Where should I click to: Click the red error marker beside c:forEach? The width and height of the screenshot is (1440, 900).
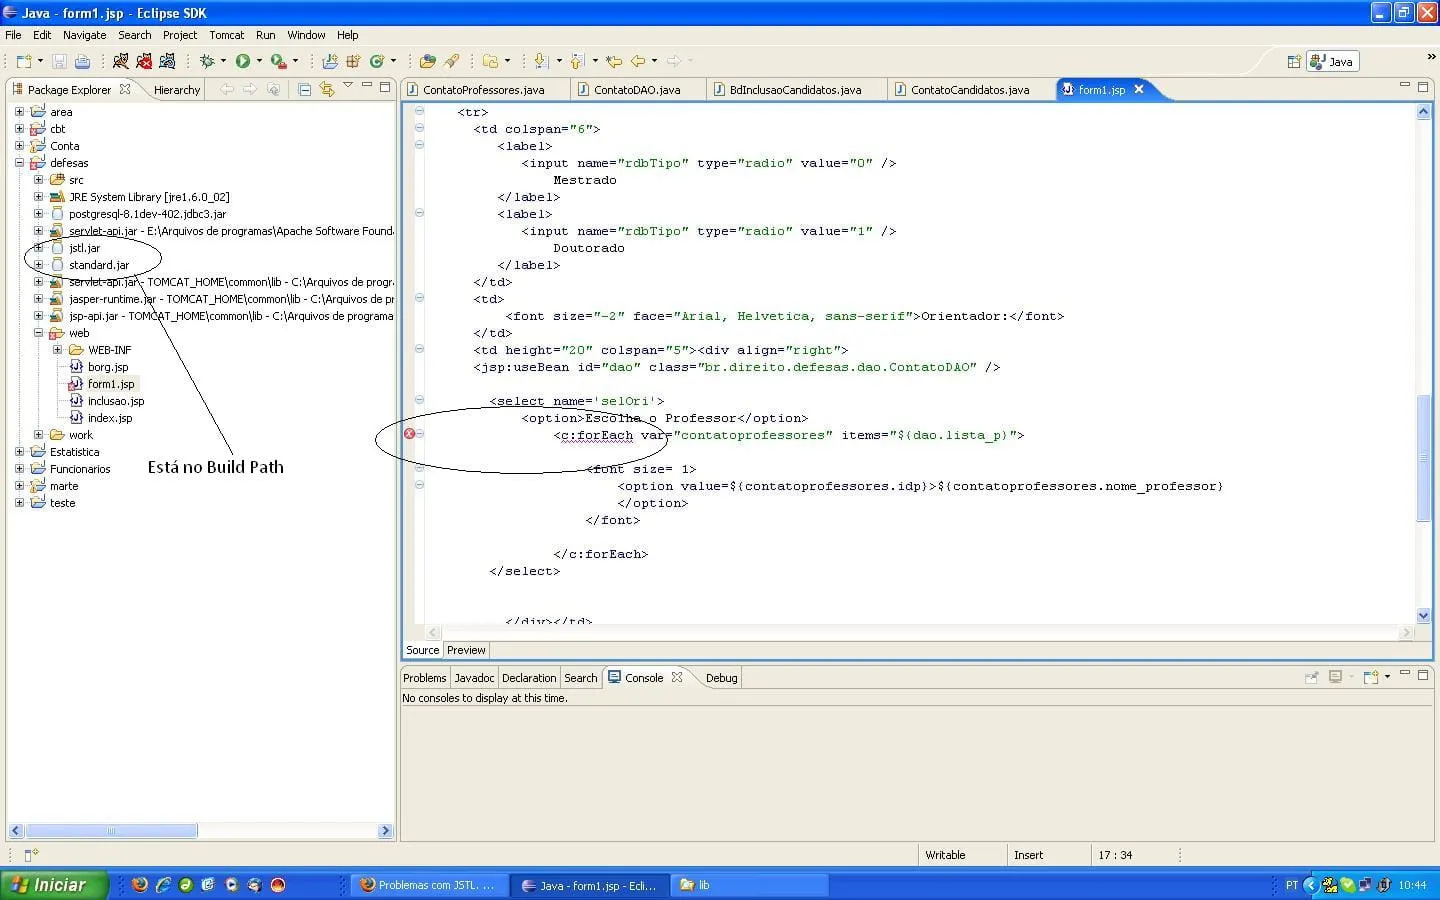click(409, 434)
